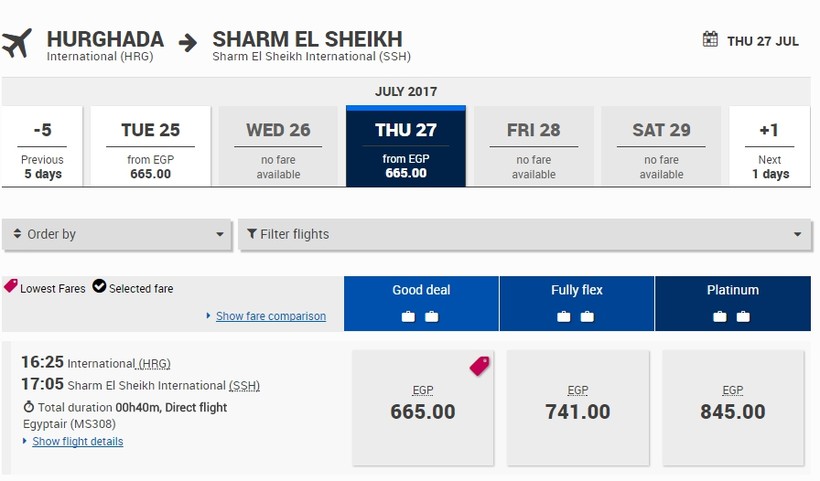This screenshot has width=820, height=481.
Task: Select the TUE 25 date tab
Action: coord(150,146)
